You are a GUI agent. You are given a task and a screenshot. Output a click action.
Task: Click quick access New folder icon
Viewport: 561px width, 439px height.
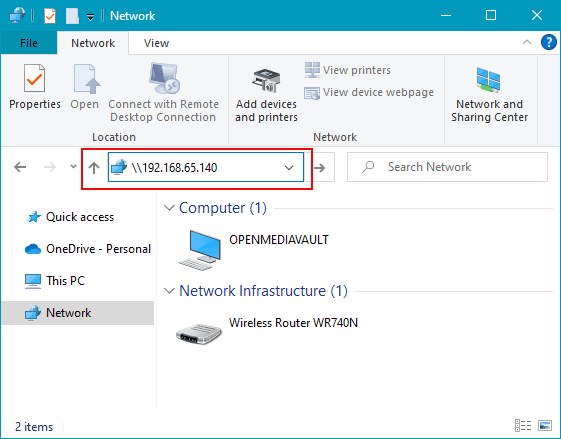[72, 16]
